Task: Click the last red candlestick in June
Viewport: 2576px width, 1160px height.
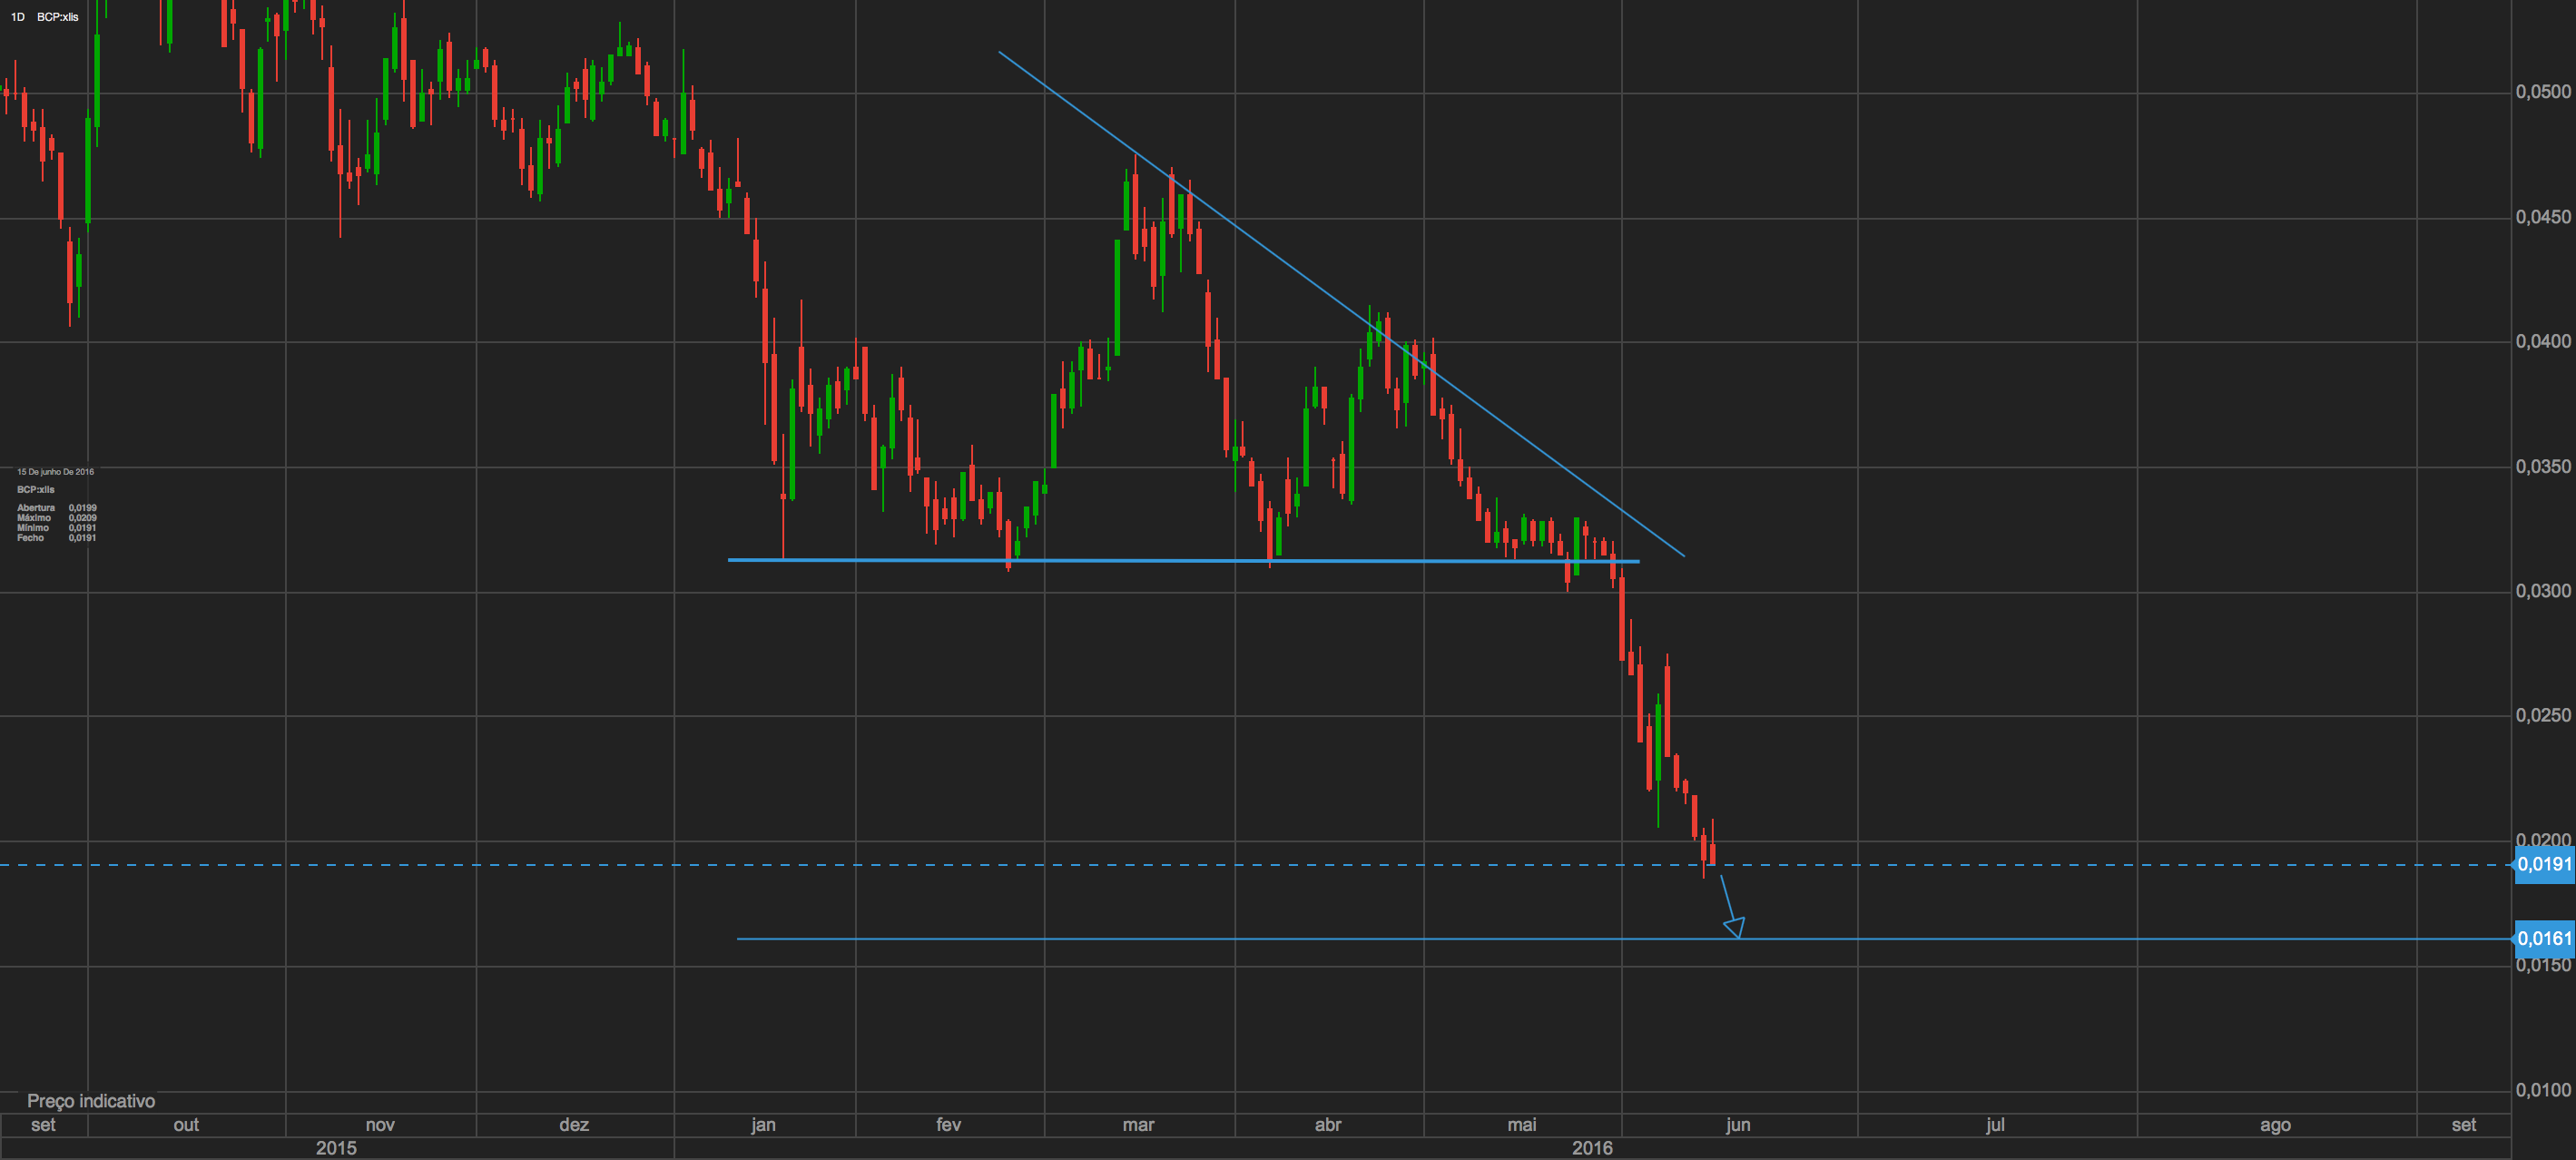Action: pyautogui.click(x=1712, y=853)
